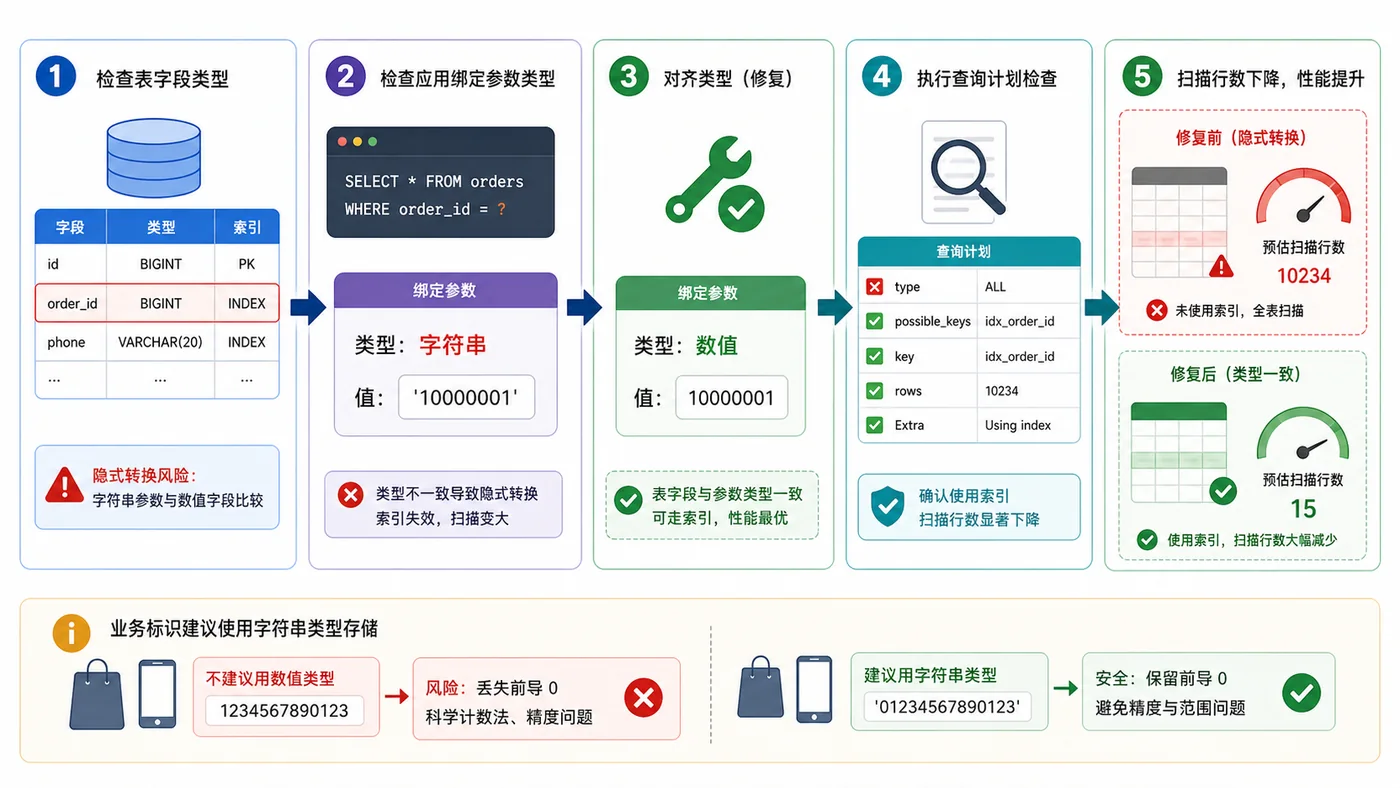1400x788 pixels.
Task: Click the magnifying glass over document icon
Action: (965, 172)
